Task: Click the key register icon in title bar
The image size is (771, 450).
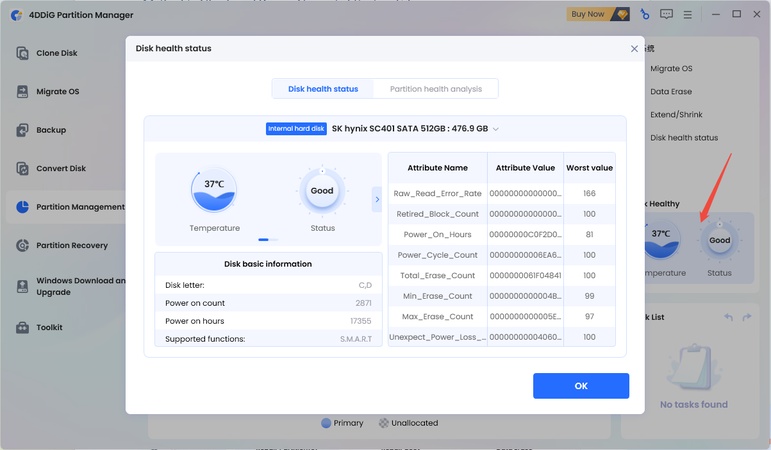Action: [x=645, y=14]
